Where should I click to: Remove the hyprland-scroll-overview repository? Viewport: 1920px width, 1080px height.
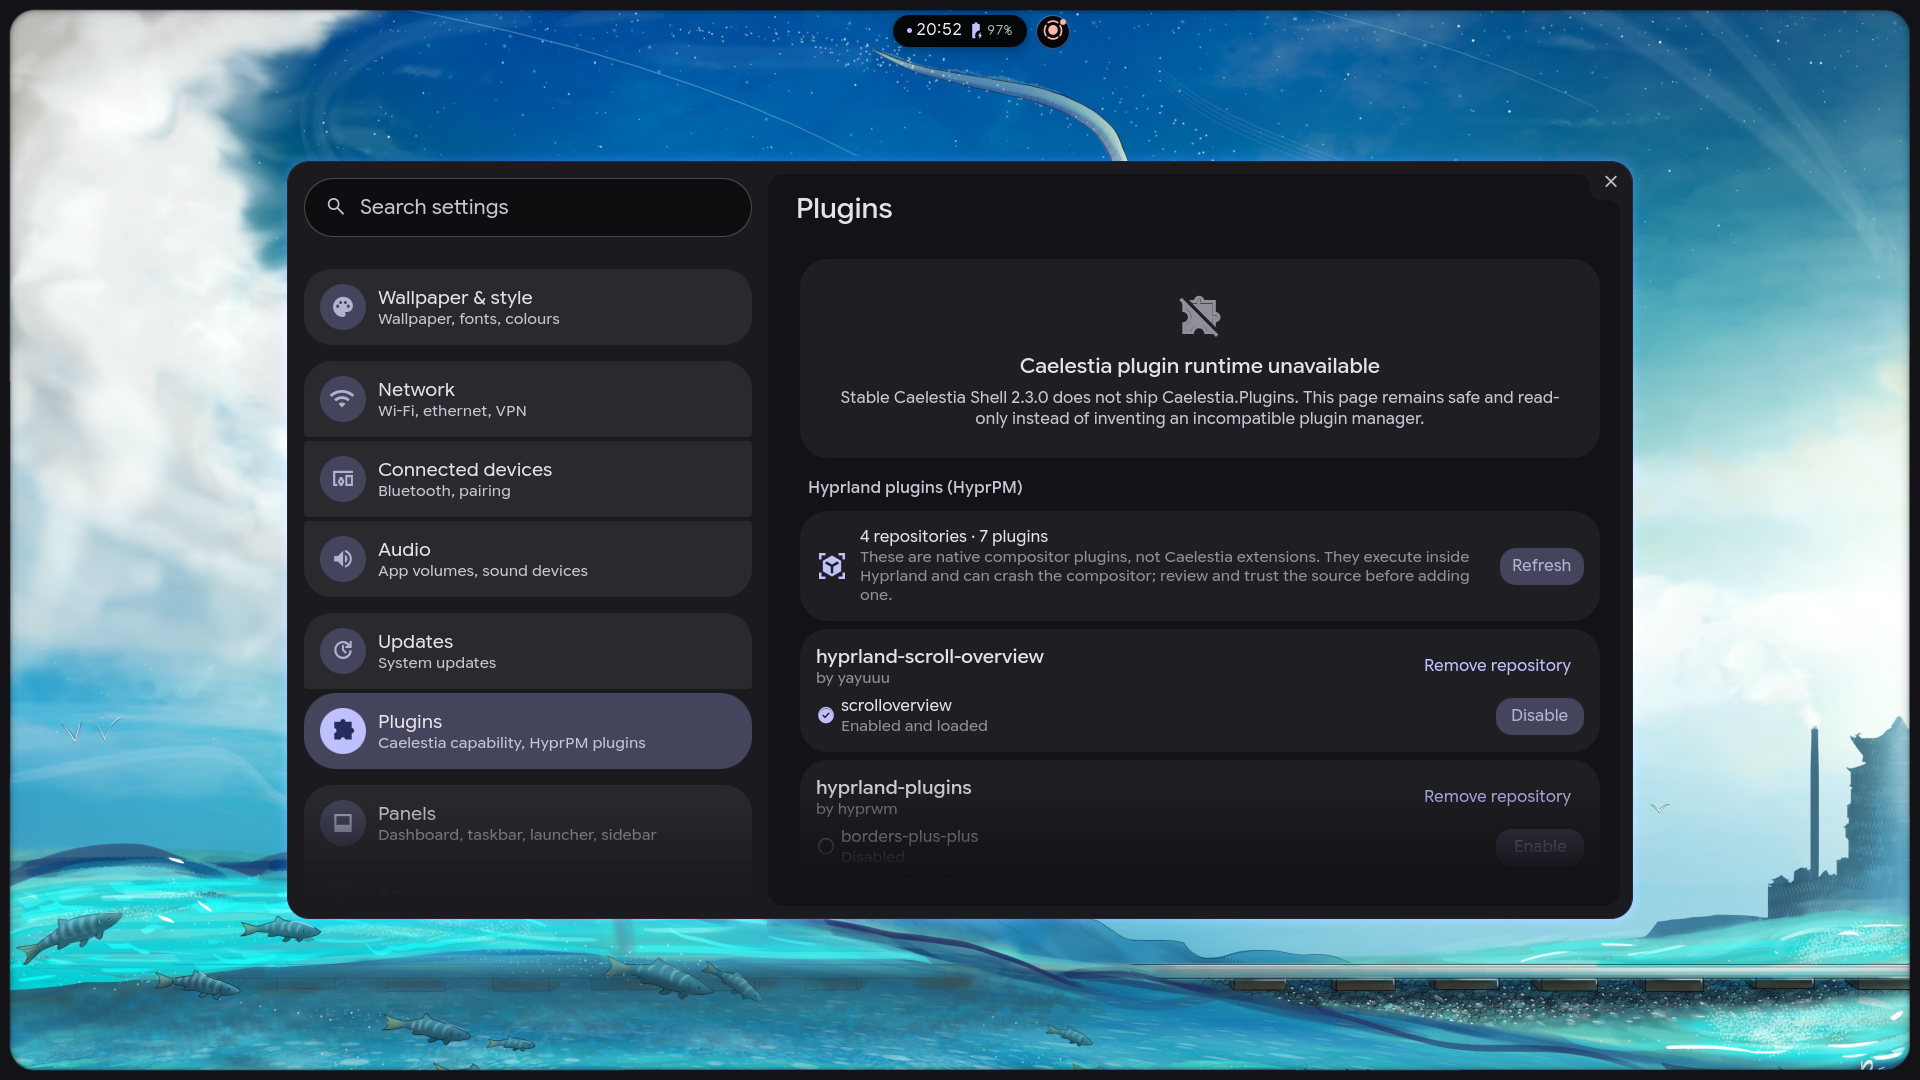(1497, 666)
